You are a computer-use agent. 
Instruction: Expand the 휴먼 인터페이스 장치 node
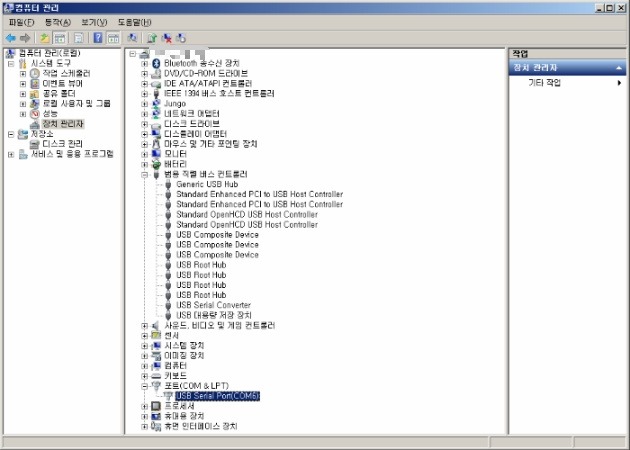click(144, 426)
